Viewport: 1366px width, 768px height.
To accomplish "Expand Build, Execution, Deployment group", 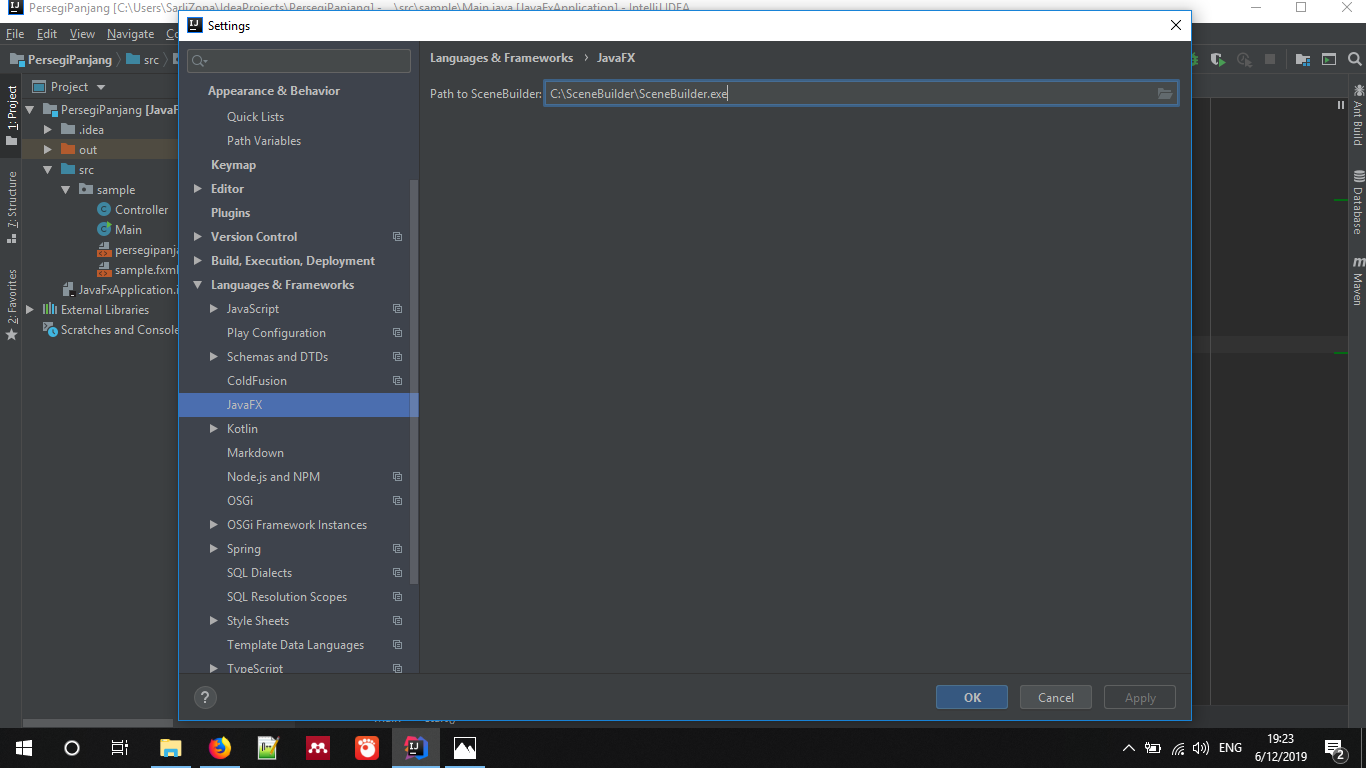I will [x=198, y=261].
